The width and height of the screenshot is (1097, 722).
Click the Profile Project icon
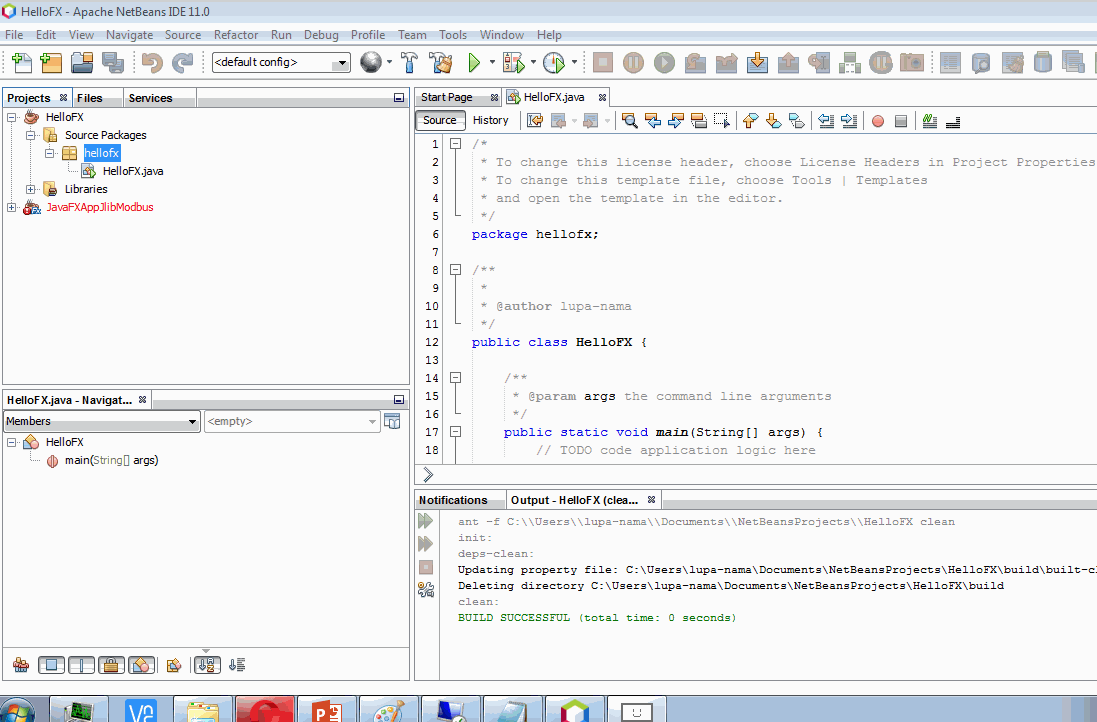point(554,63)
